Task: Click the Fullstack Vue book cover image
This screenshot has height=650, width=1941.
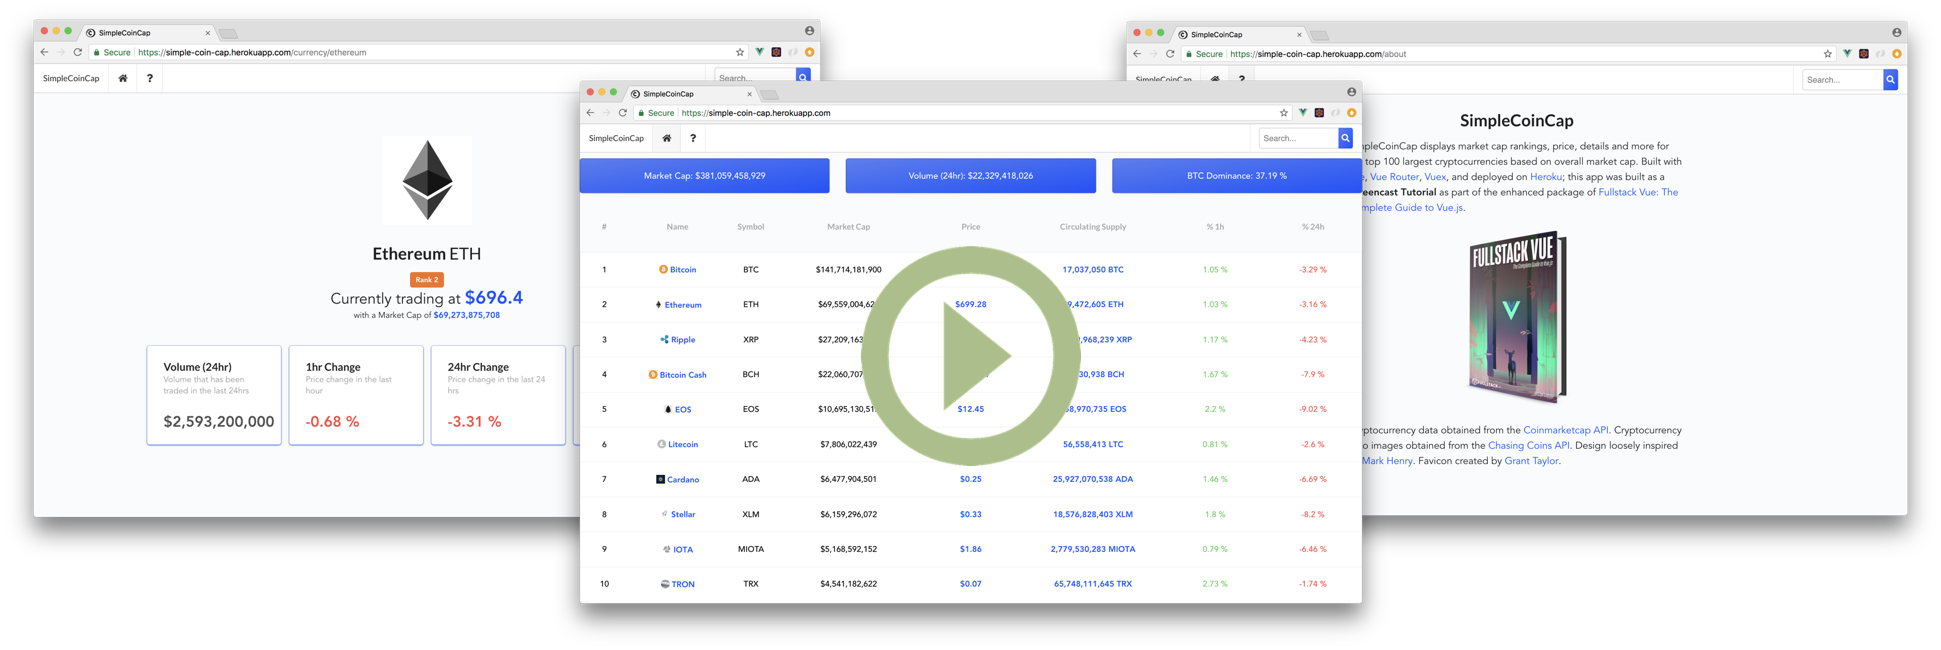Action: [x=1517, y=316]
